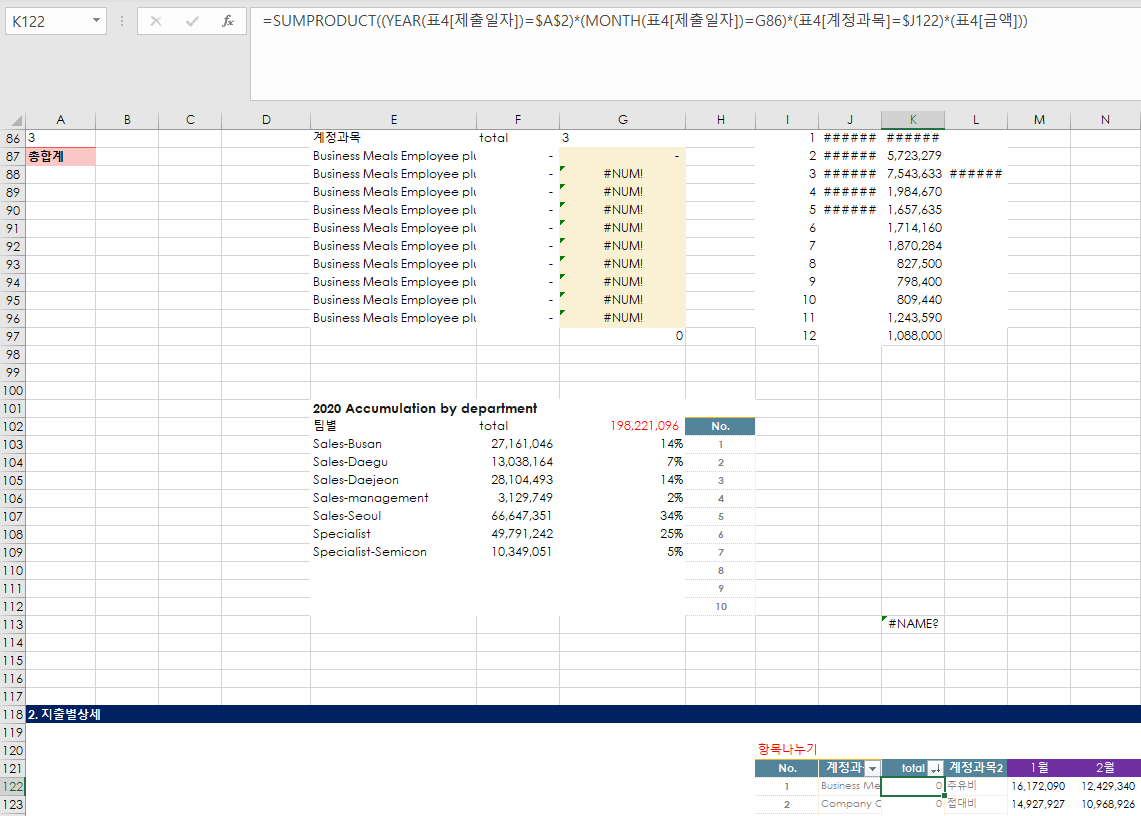Screen dimensions: 1141x816
Task: Click the pink 총합계 cell
Action: click(60, 157)
